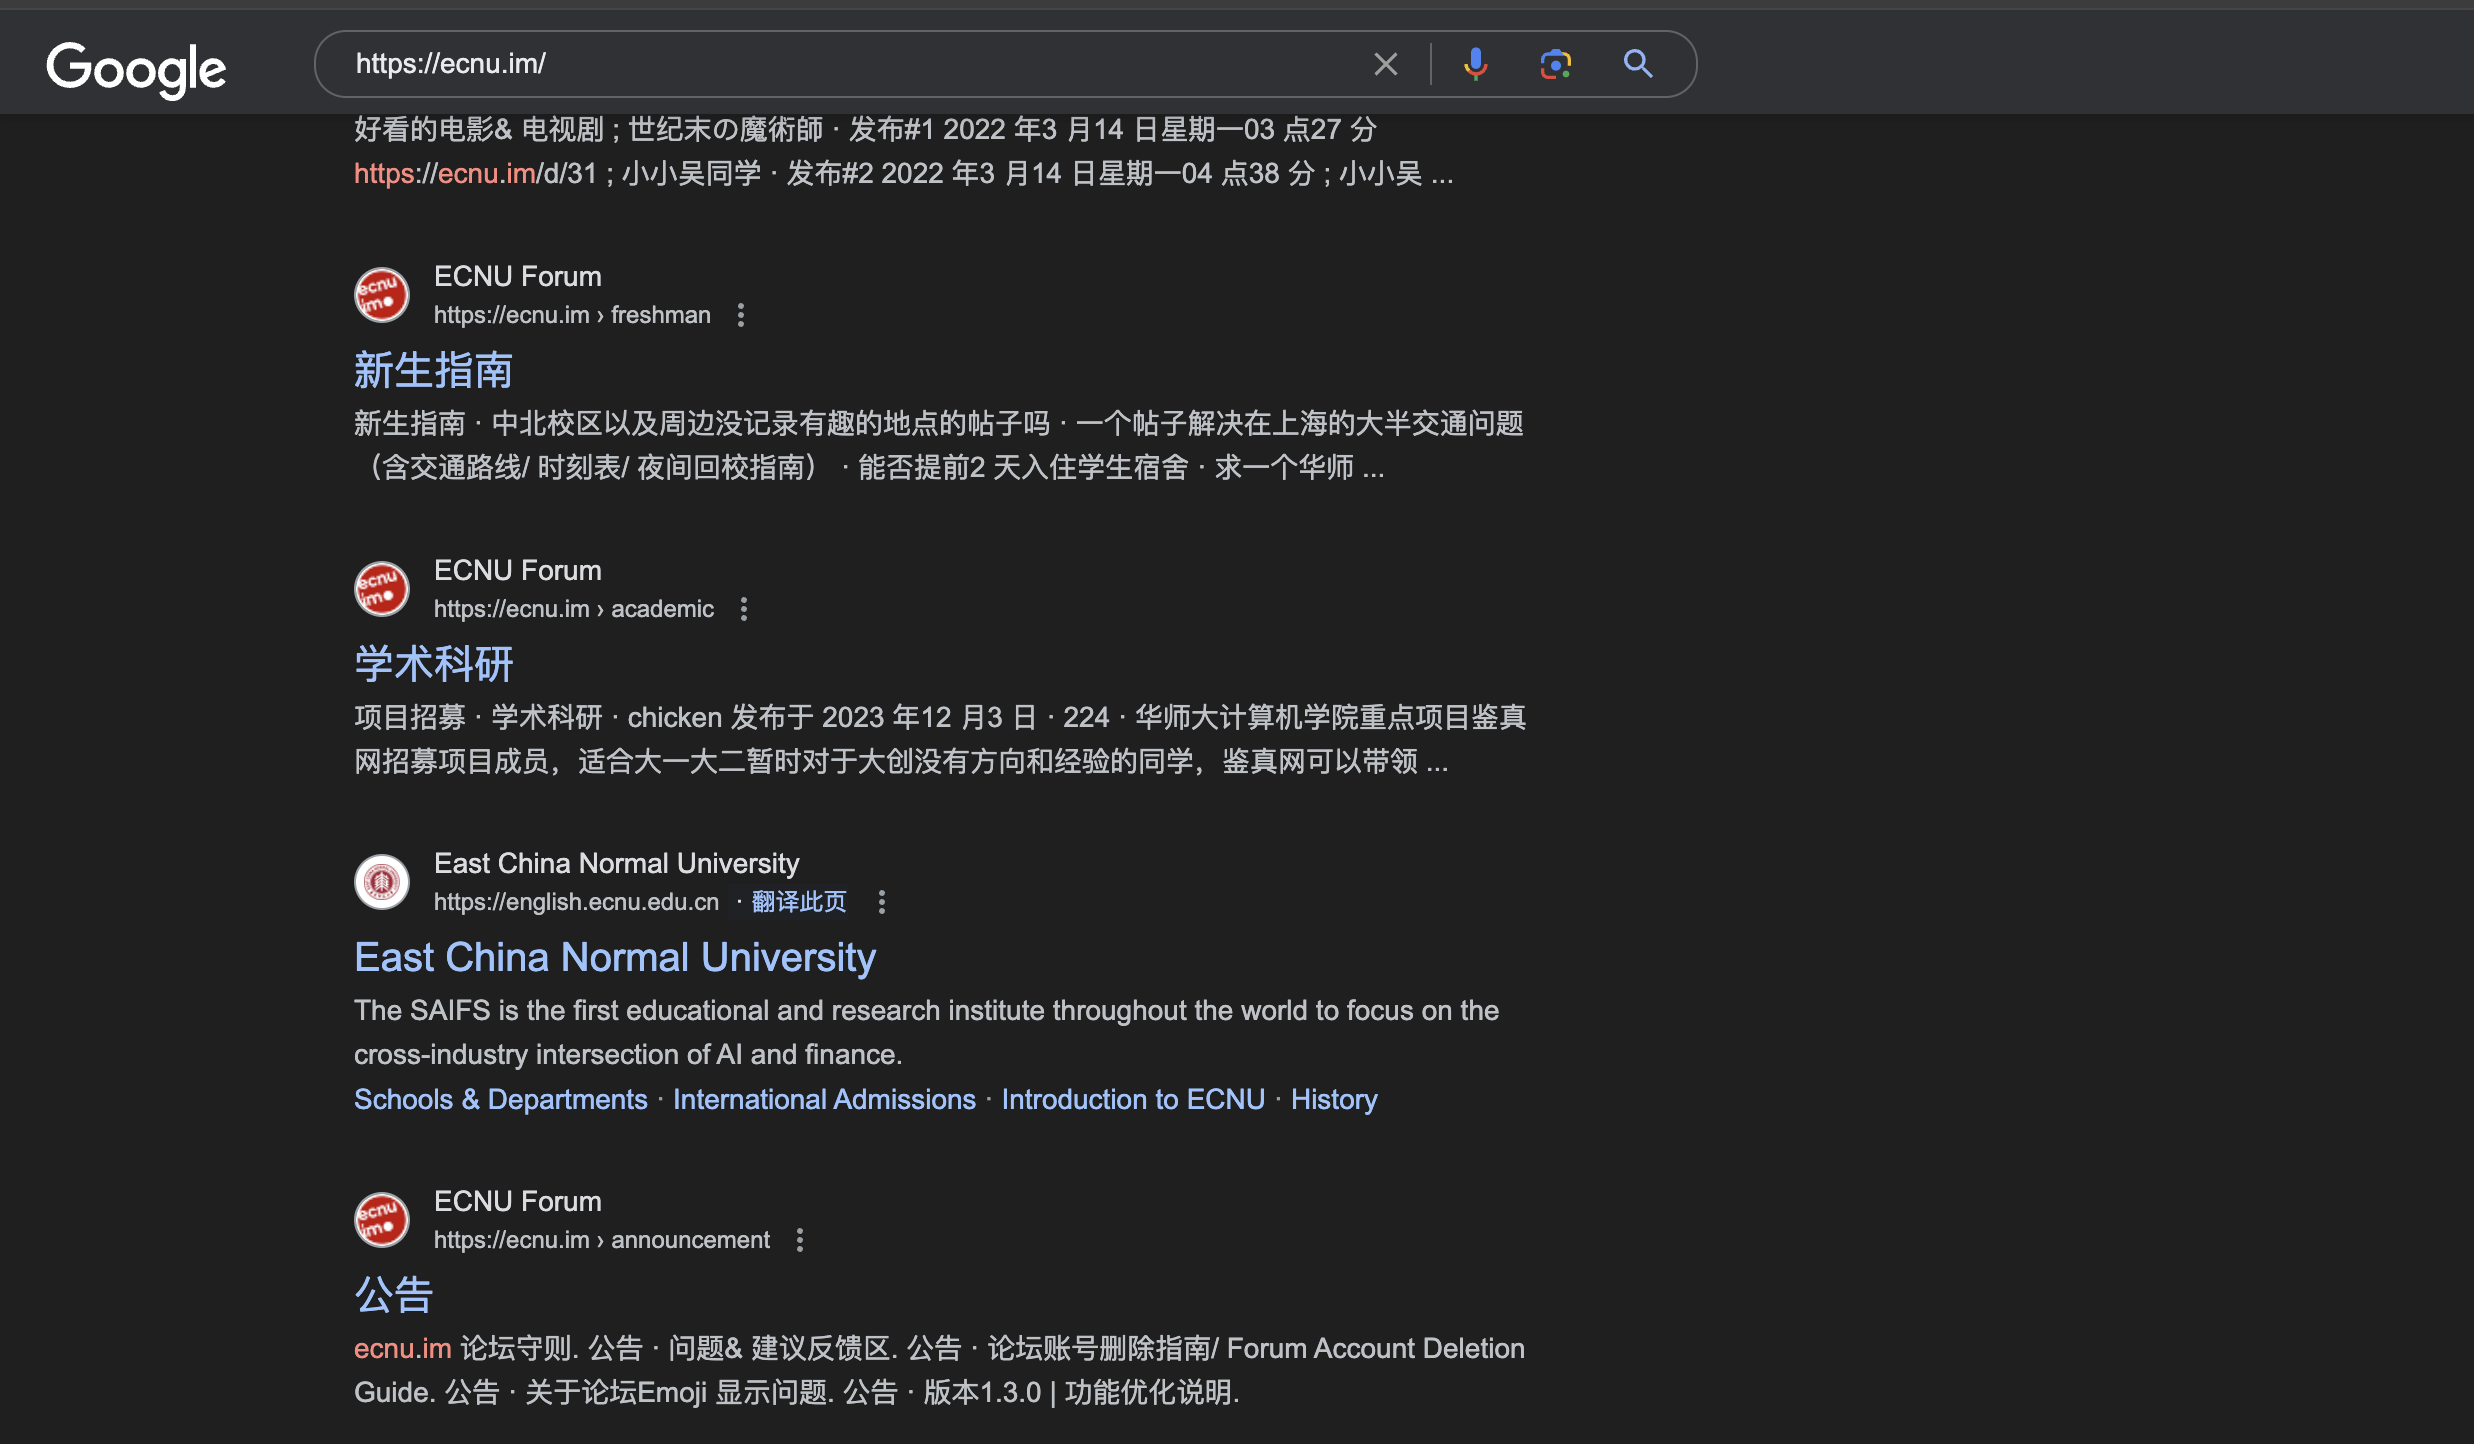Open the 新生指南 result
This screenshot has width=2474, height=1444.
[x=433, y=371]
